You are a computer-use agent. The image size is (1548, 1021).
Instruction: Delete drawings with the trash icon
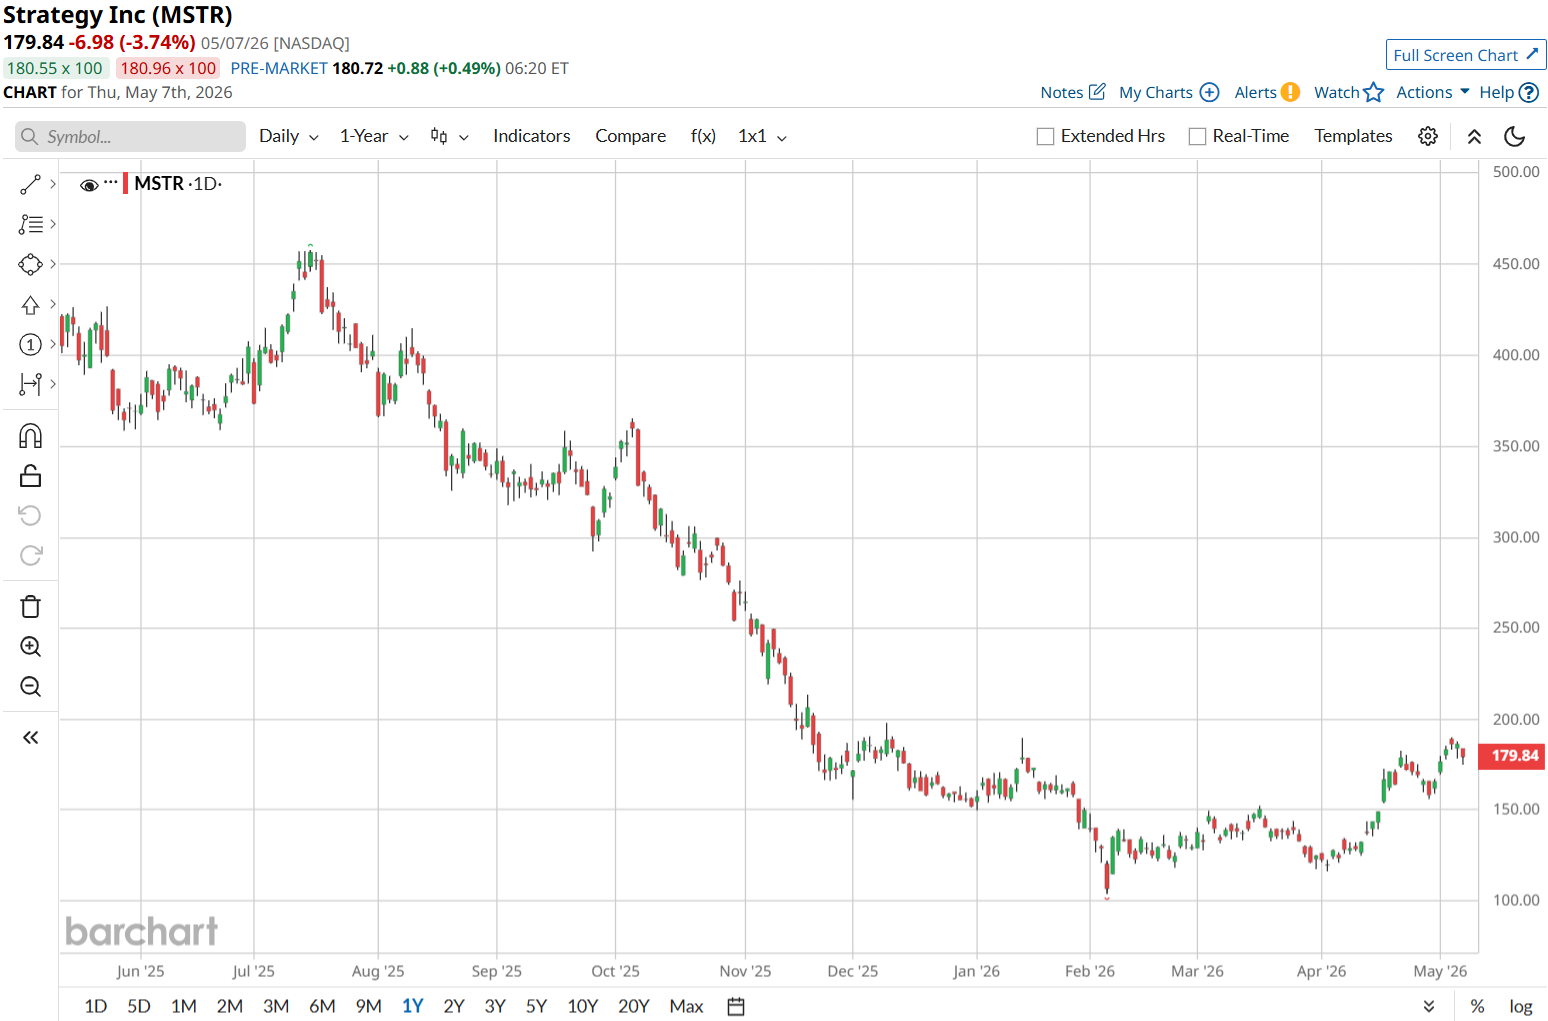[30, 607]
